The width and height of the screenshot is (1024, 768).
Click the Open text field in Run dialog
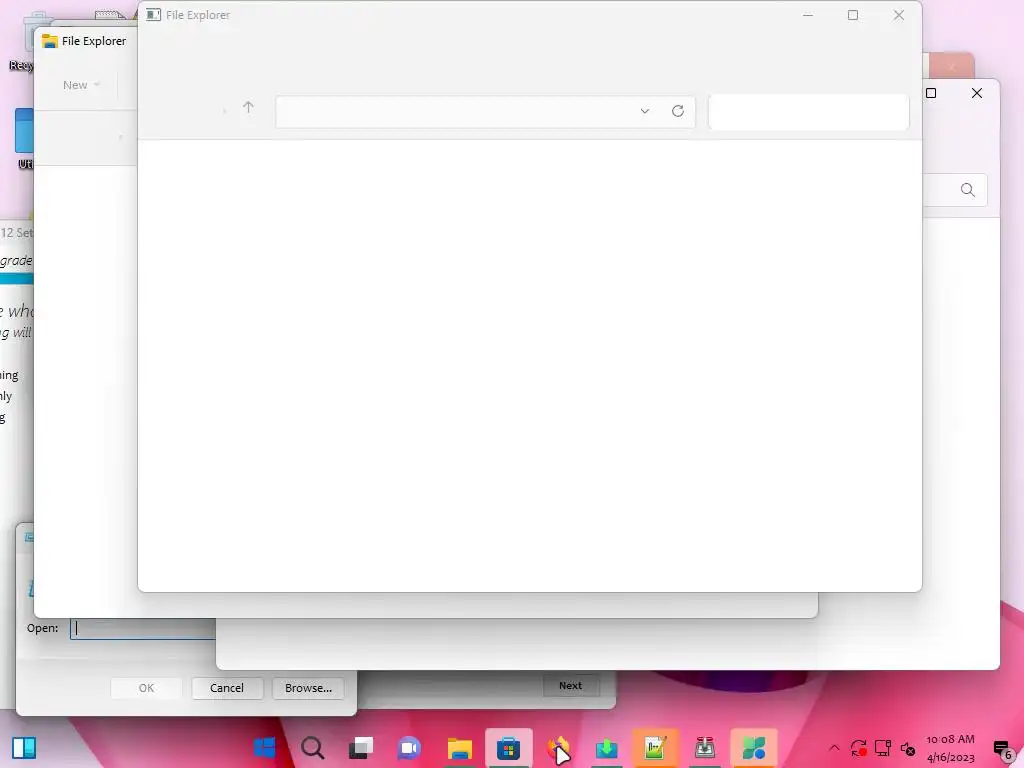pyautogui.click(x=143, y=628)
